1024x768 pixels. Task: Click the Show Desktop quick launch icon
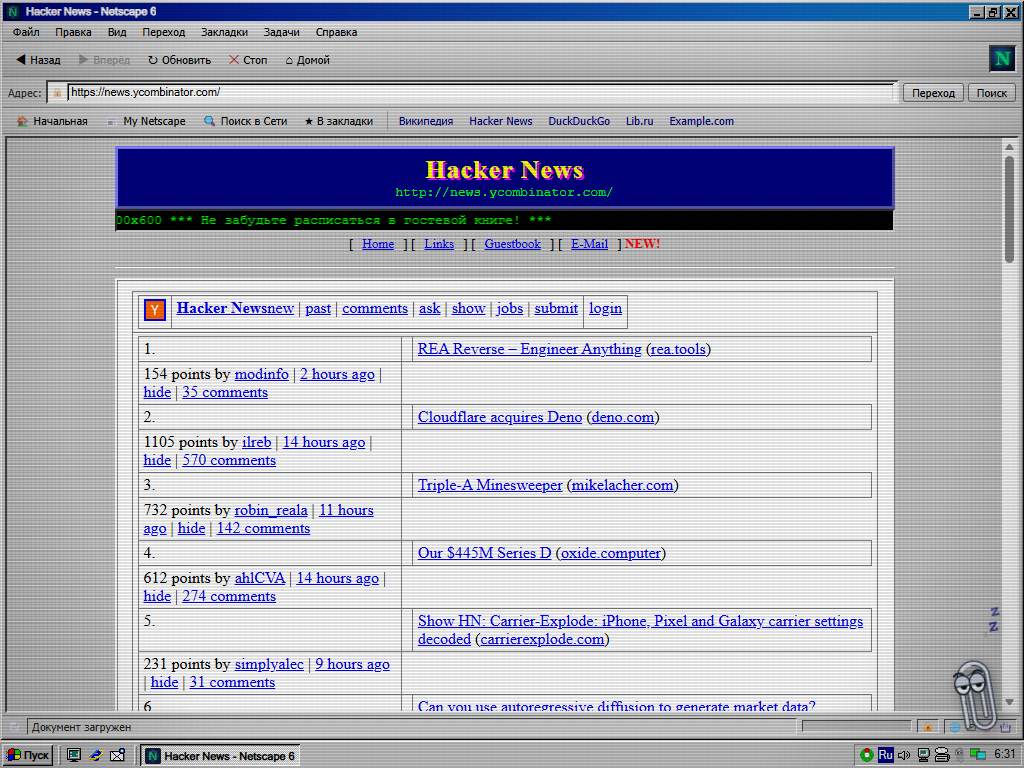tap(74, 756)
